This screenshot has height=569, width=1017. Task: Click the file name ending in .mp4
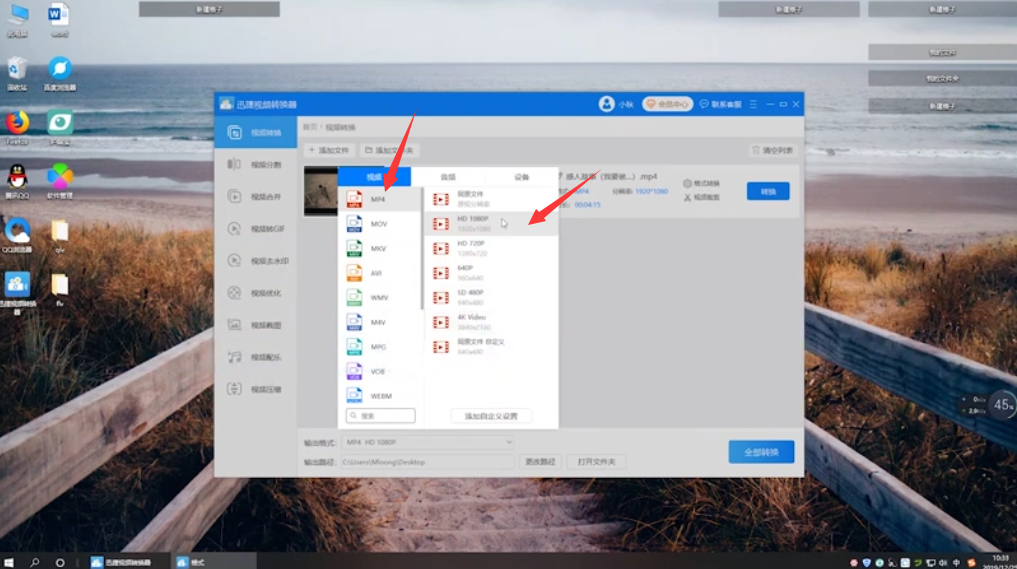[x=611, y=176]
